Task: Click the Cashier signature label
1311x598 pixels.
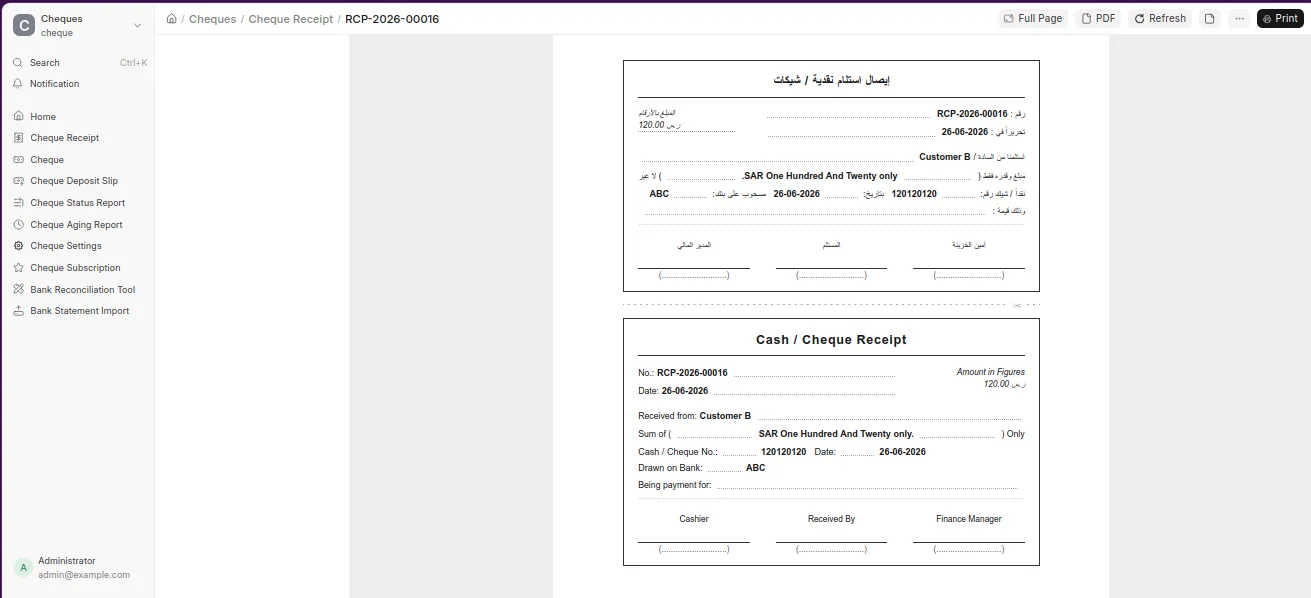Action: [694, 519]
